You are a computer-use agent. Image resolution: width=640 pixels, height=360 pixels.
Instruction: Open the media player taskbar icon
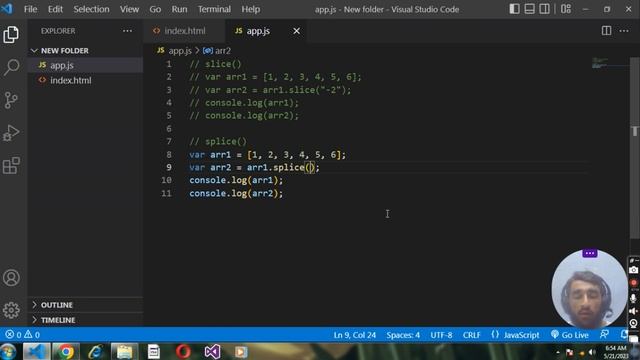pos(241,351)
